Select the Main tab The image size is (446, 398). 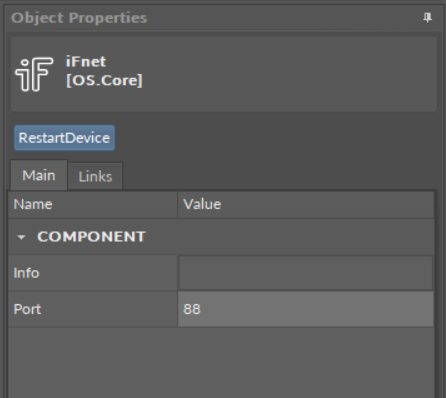pyautogui.click(x=39, y=175)
